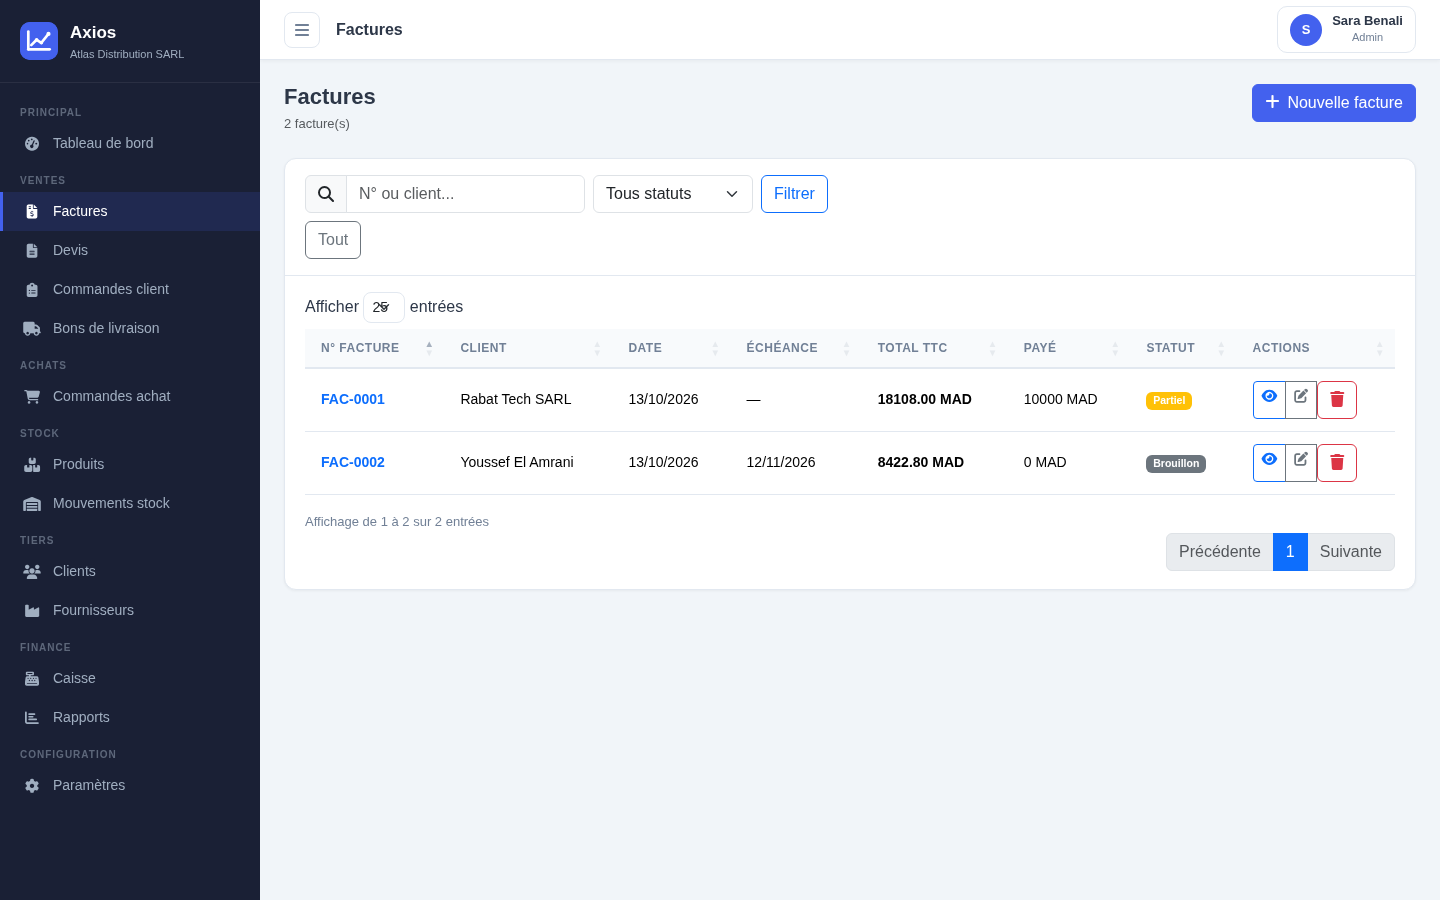The width and height of the screenshot is (1440, 900).
Task: Open Fournisseurs in sidebar
Action: [130, 610]
